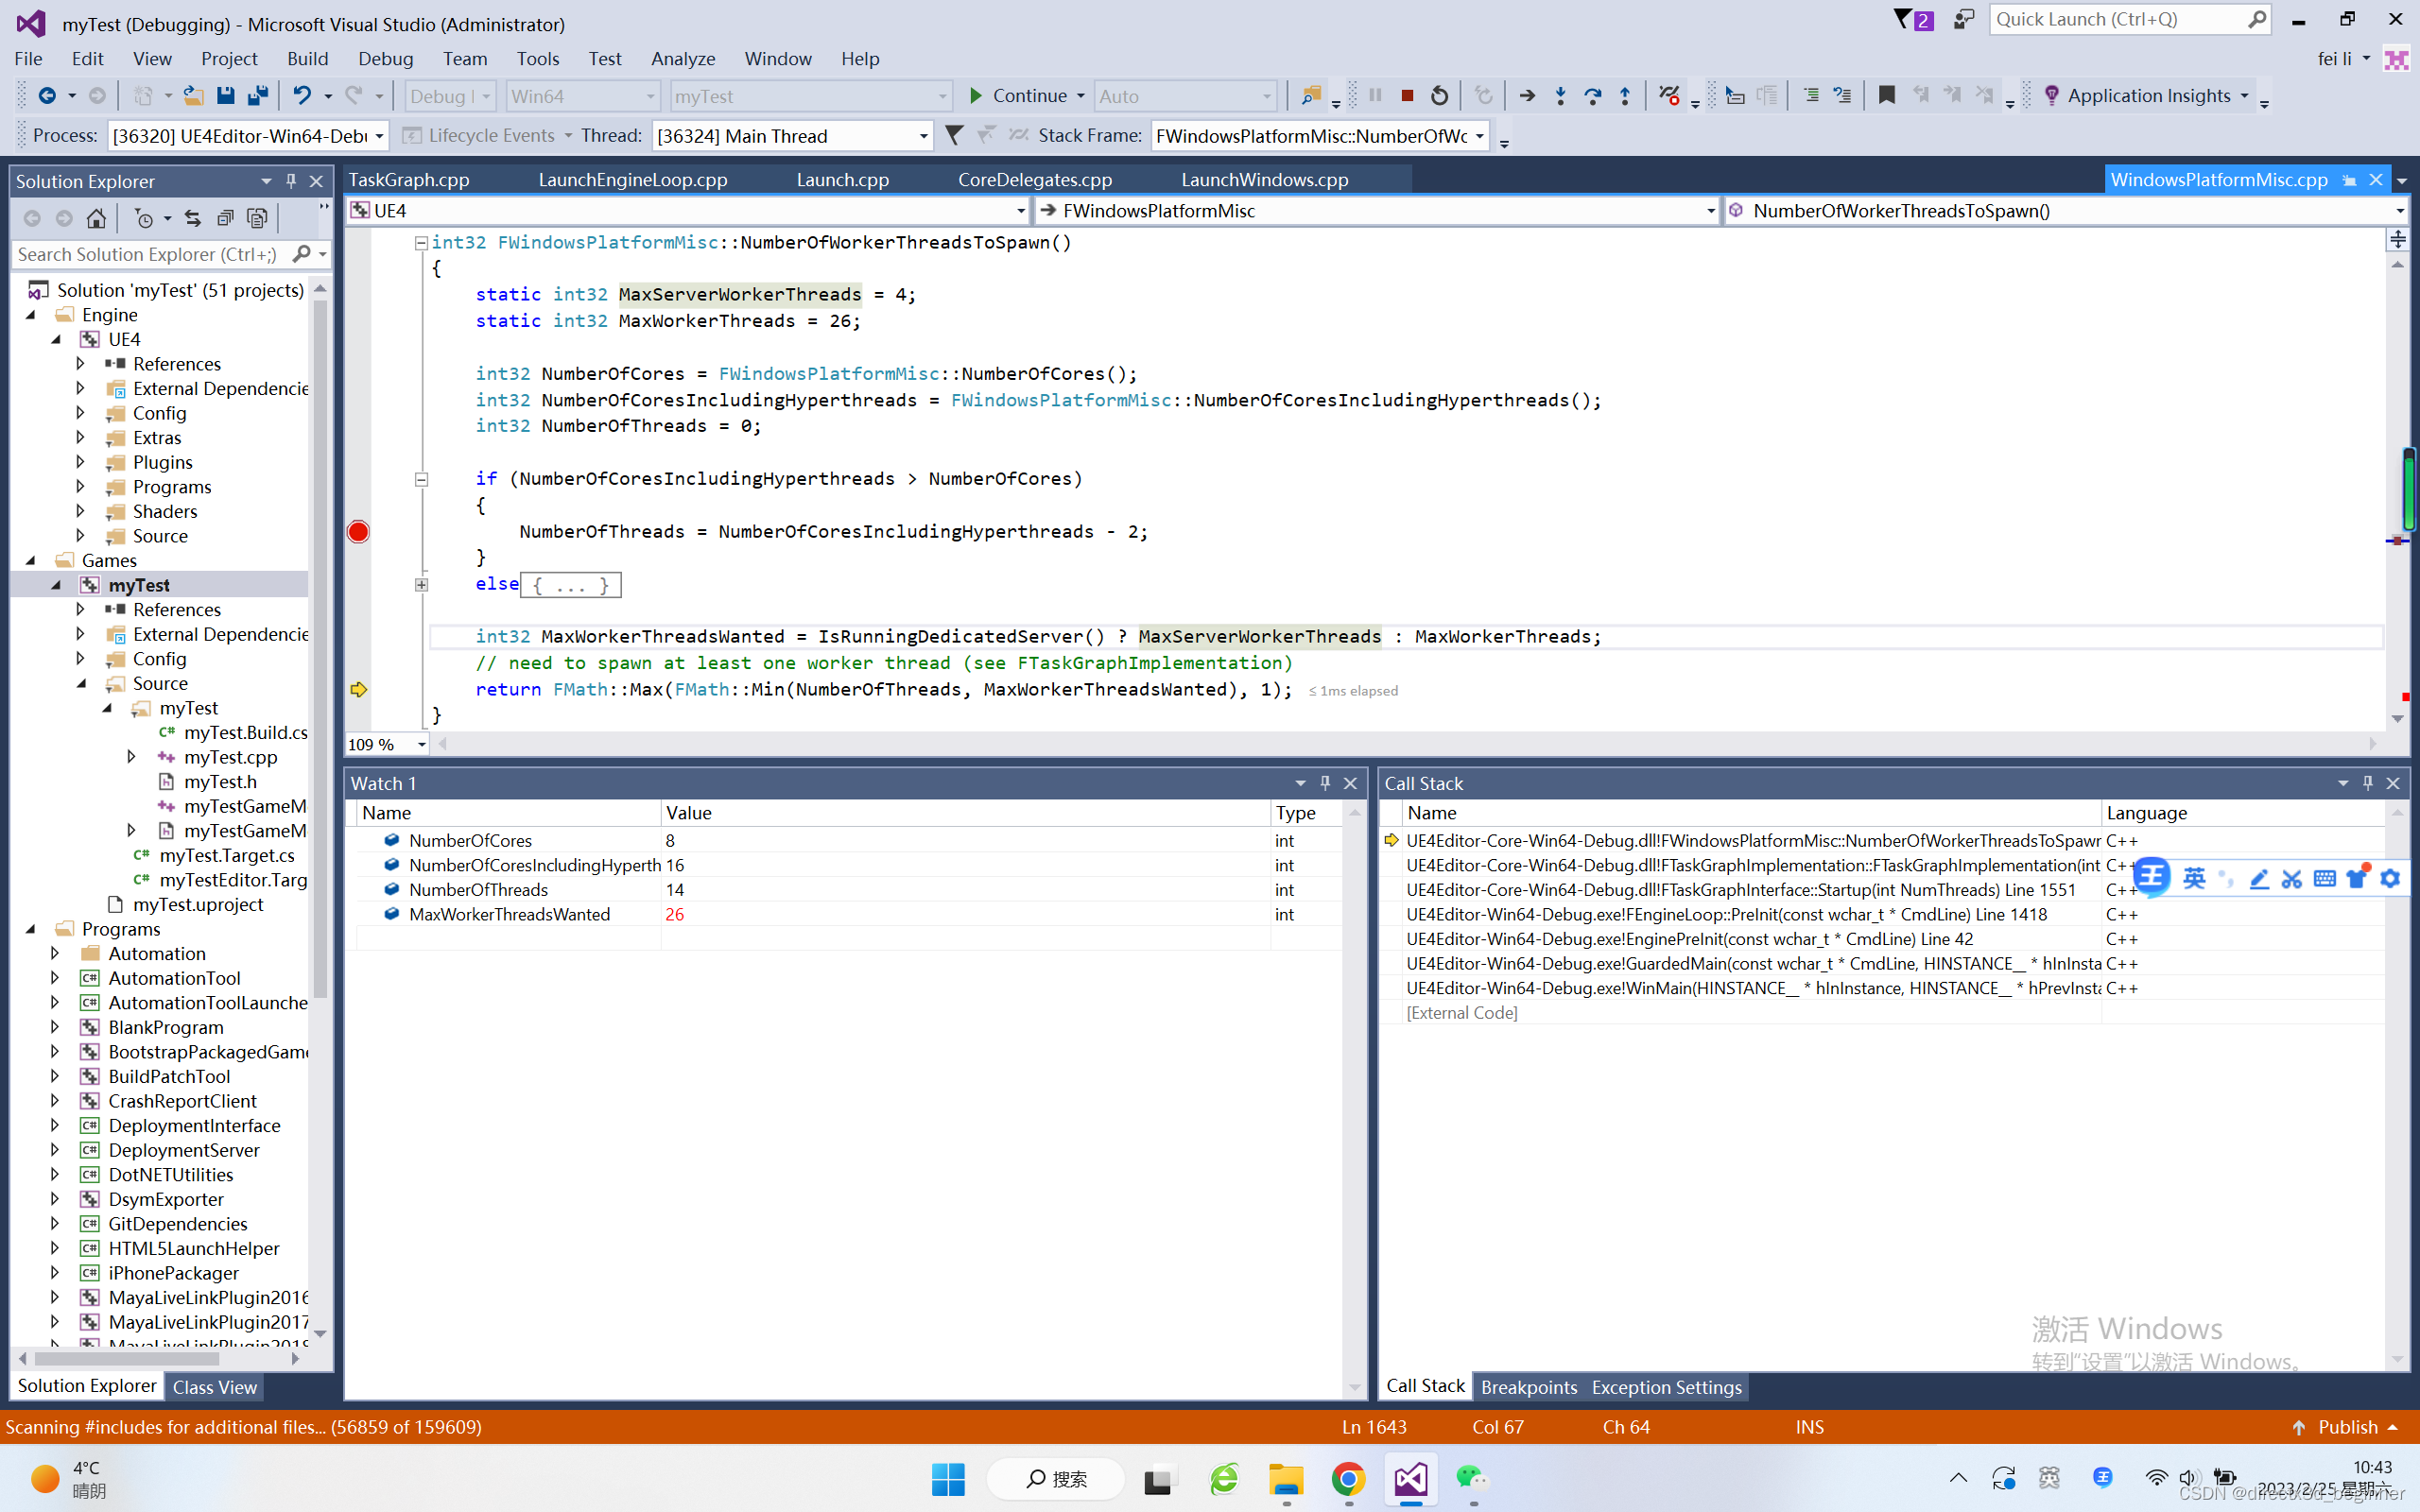The image size is (2420, 1512).
Task: Click the Application Insights button label
Action: (2149, 96)
